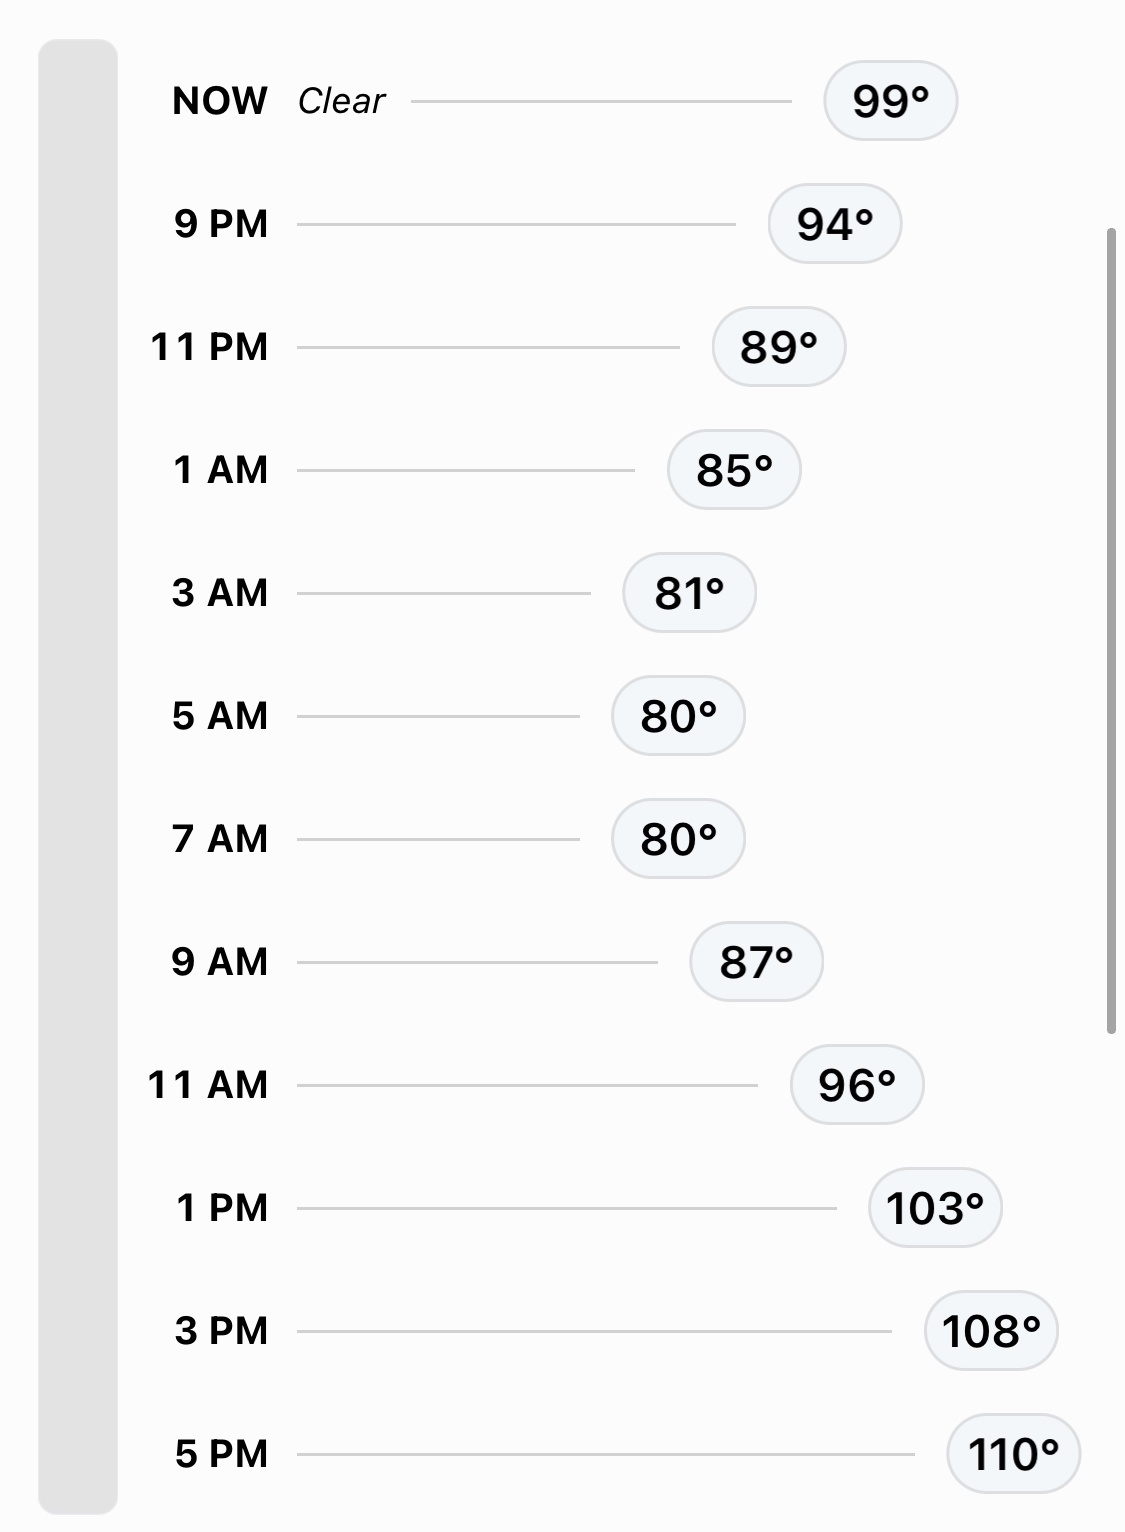Click the 85° temperature badge
The width and height of the screenshot is (1125, 1532).
(x=734, y=470)
